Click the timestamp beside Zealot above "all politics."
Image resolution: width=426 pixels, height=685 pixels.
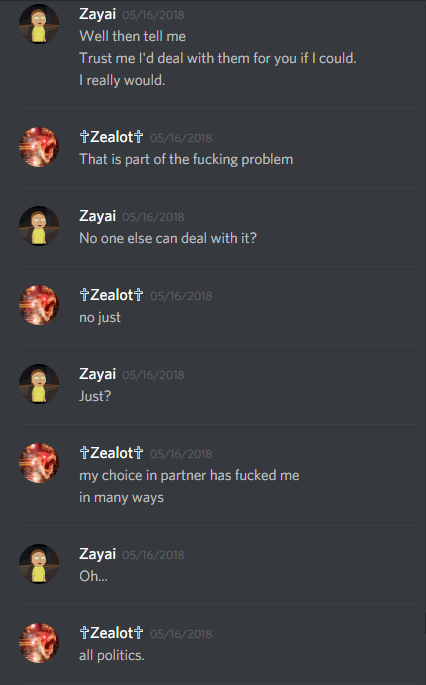click(x=181, y=634)
